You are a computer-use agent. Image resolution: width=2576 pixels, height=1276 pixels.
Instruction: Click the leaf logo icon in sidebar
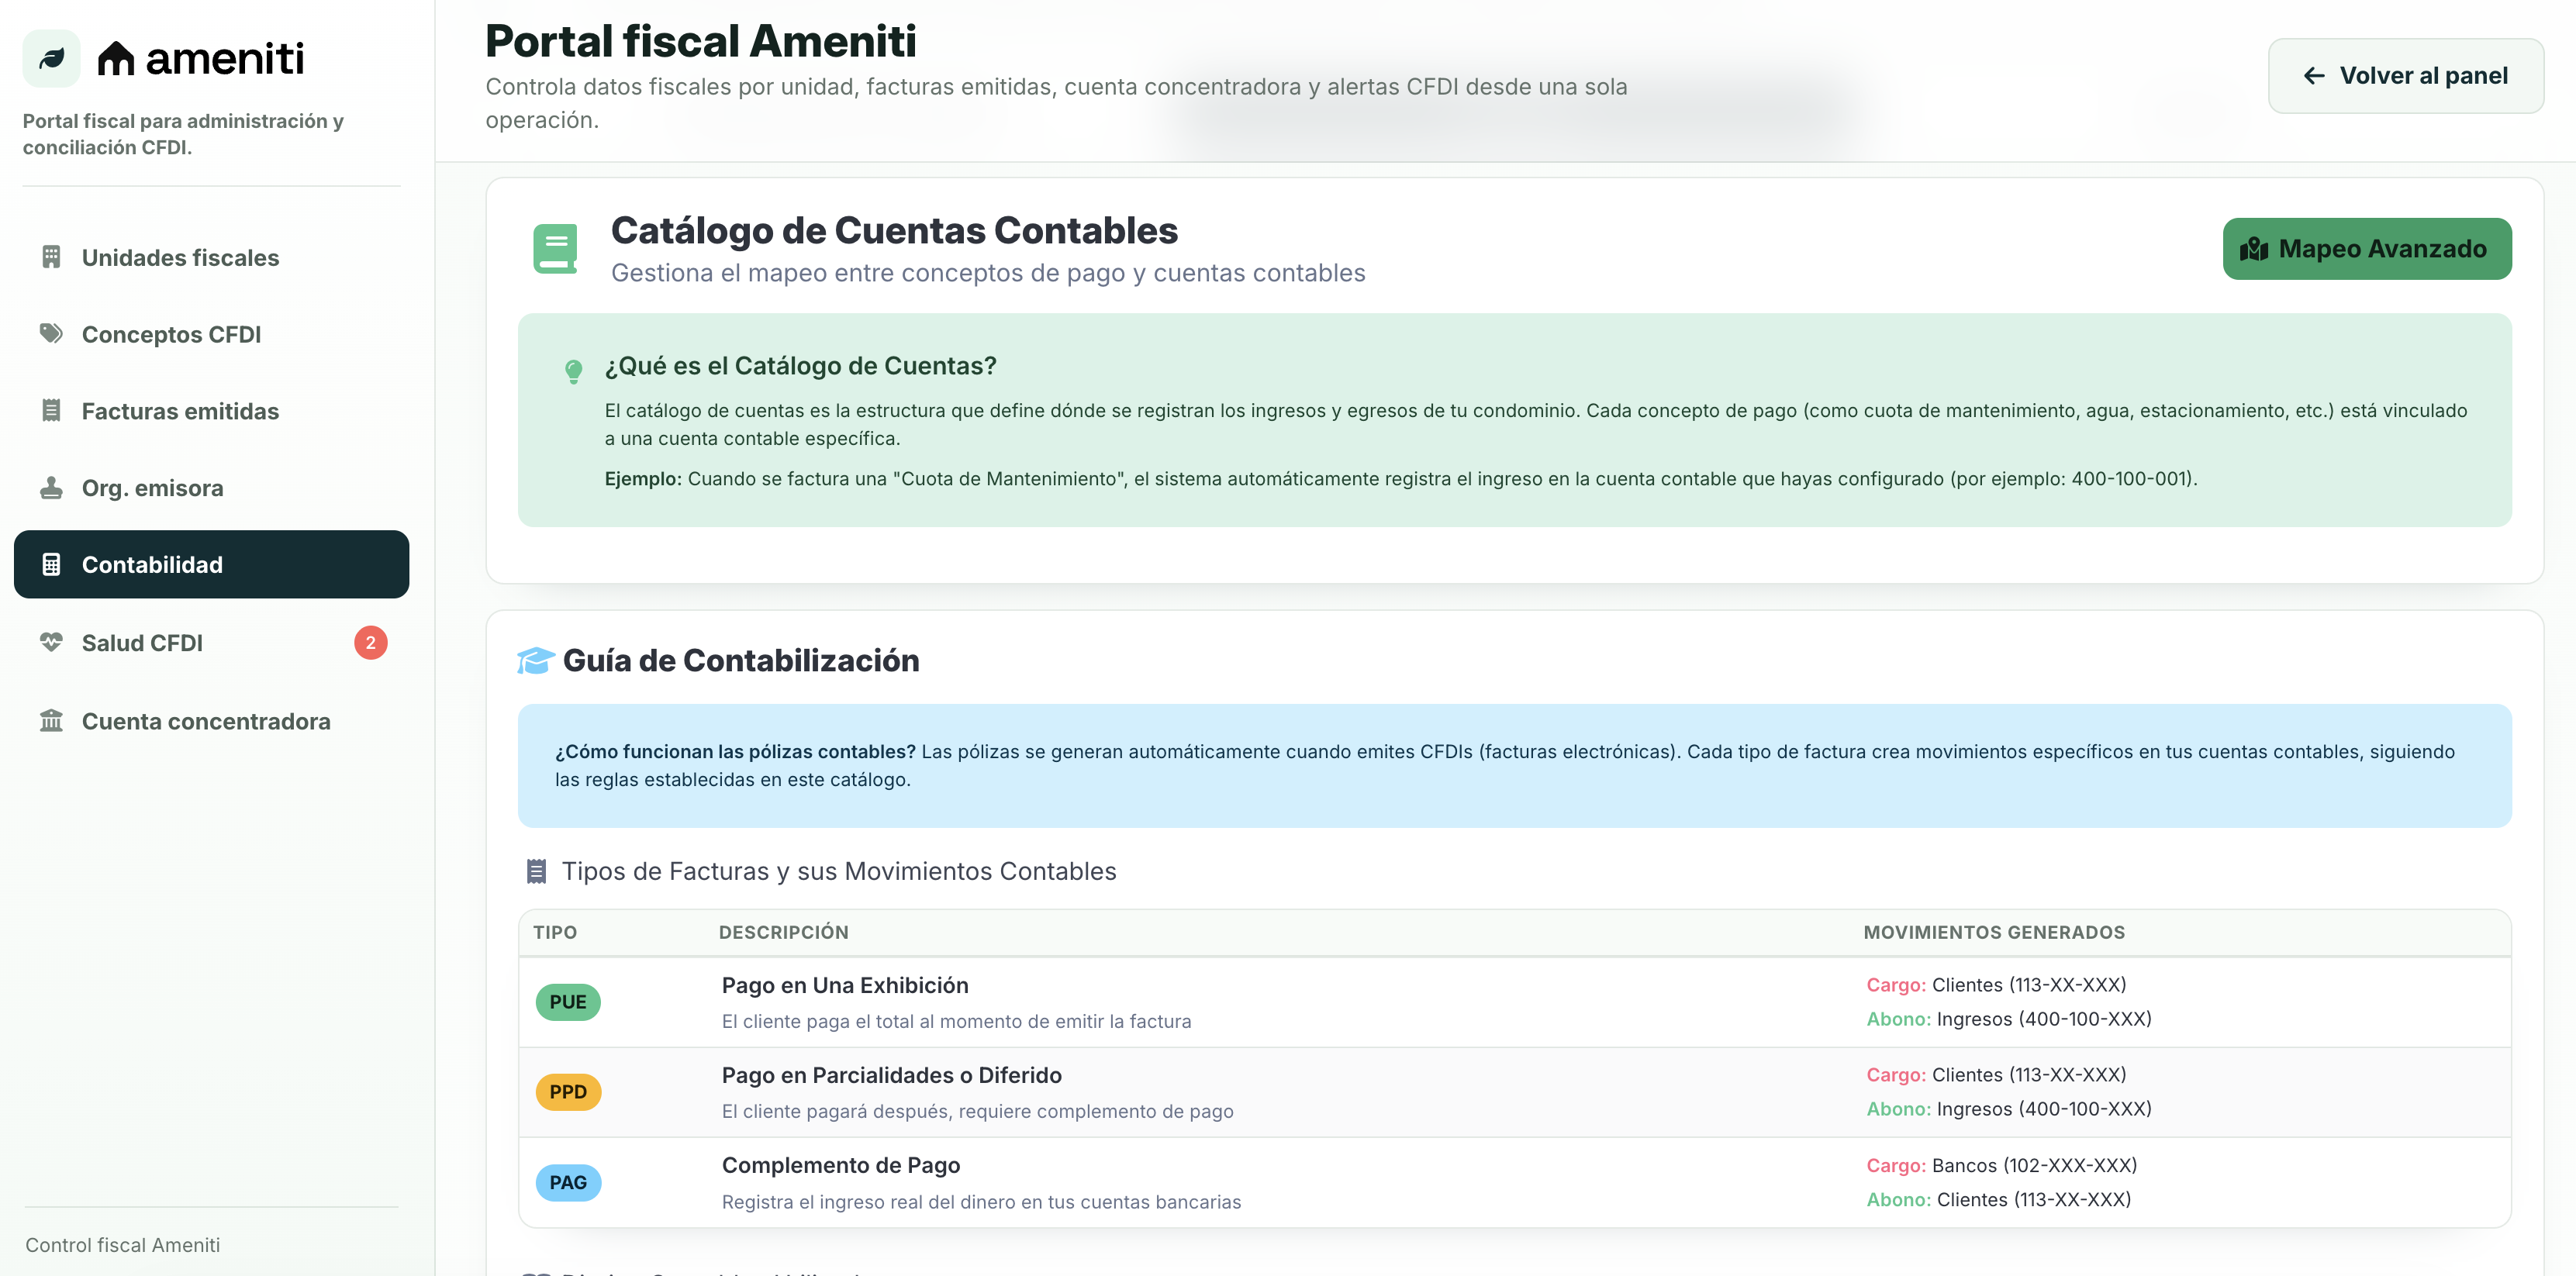point(51,58)
